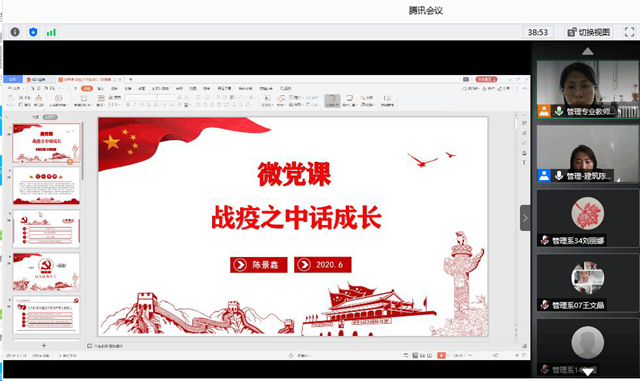Image resolution: width=640 pixels, height=381 pixels.
Task: Enter full screen with the corner brackets icon
Action: [629, 32]
